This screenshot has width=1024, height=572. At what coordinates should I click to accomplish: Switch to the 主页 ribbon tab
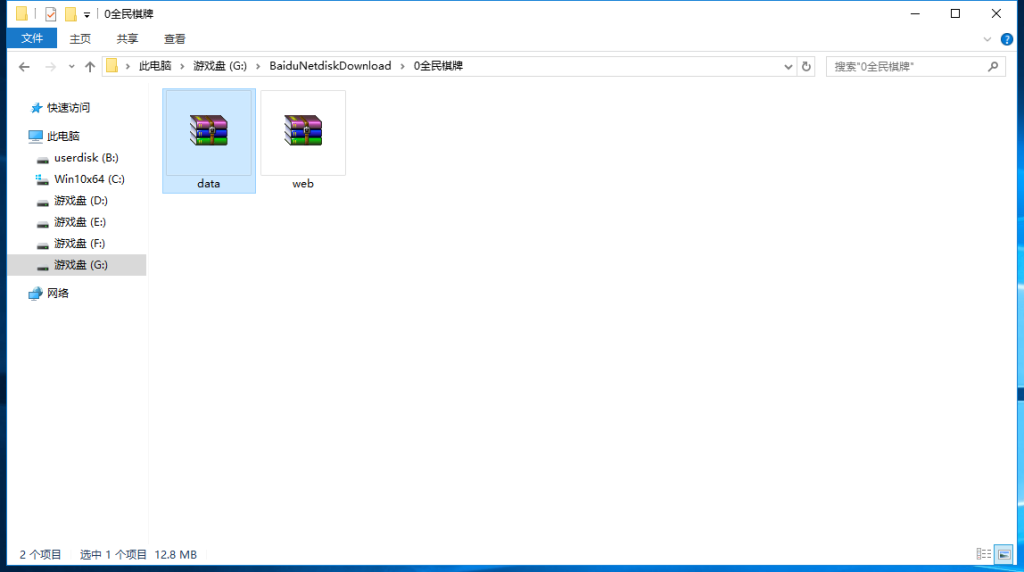[80, 39]
